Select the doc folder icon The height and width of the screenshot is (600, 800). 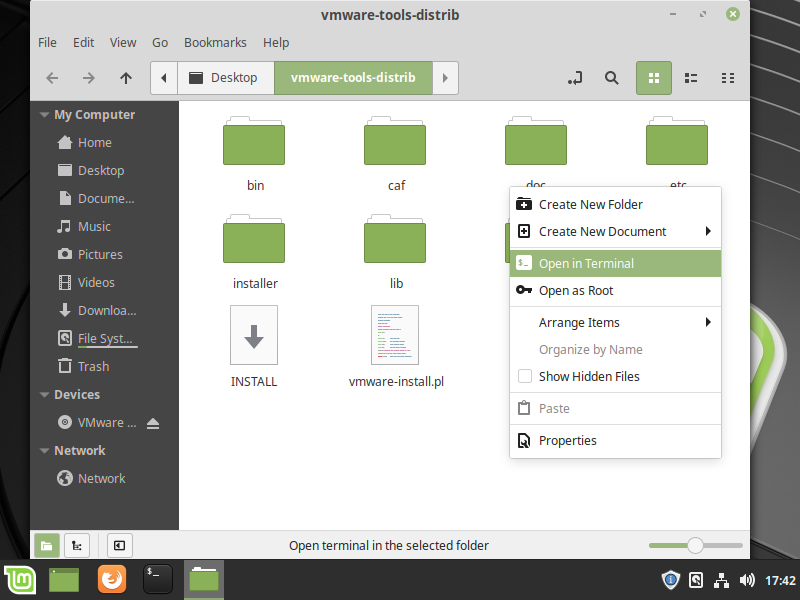pyautogui.click(x=536, y=141)
